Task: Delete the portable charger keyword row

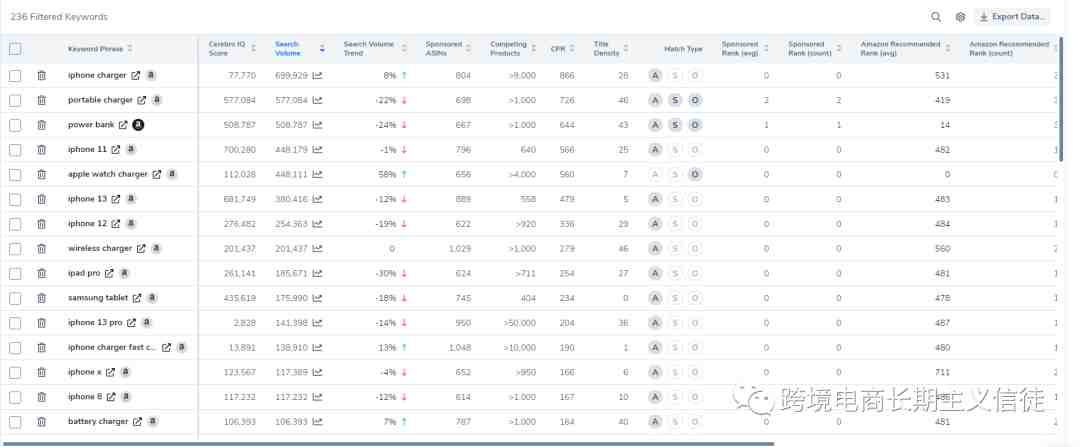Action: (41, 100)
